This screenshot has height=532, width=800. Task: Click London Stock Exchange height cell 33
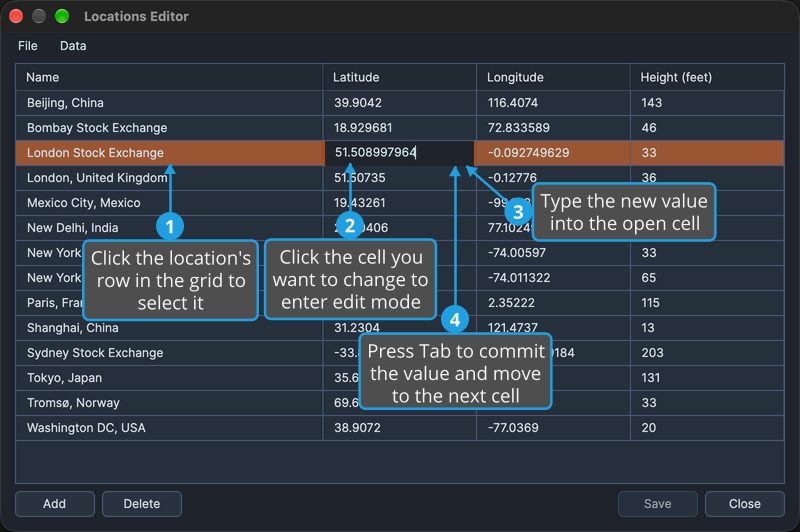707,153
